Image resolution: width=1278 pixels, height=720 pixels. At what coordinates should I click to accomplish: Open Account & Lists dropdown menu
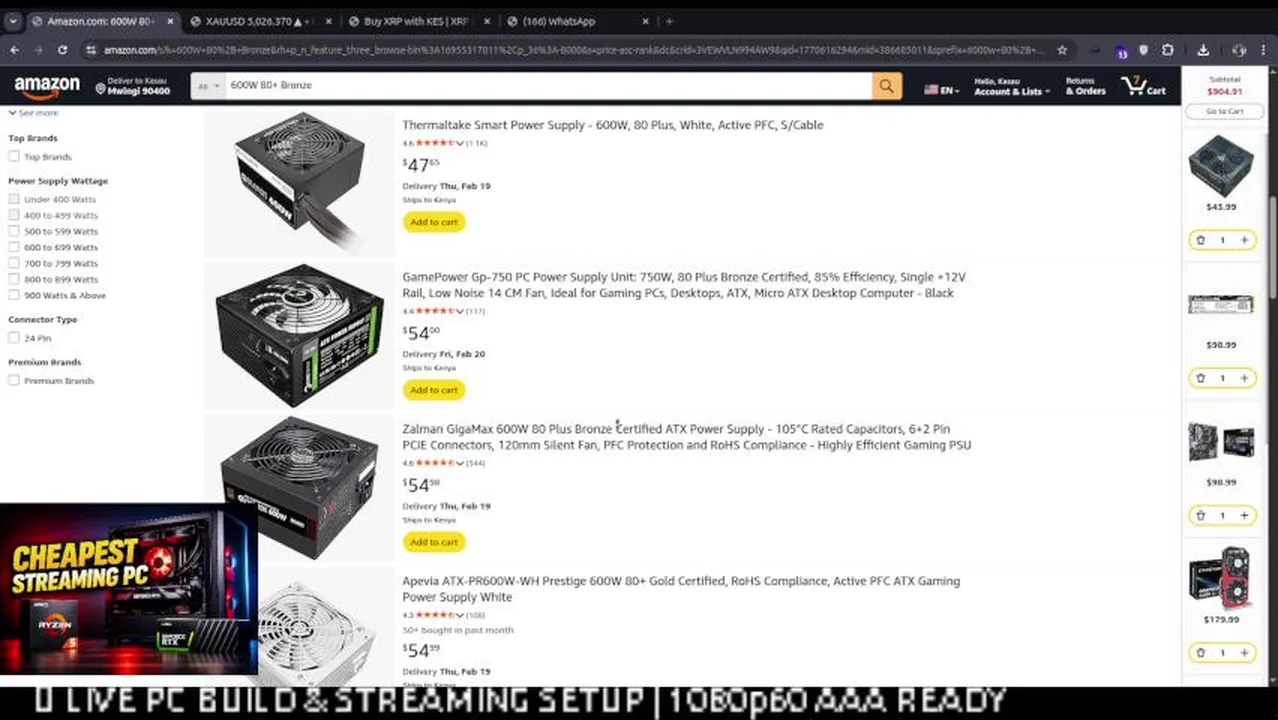tap(1011, 86)
